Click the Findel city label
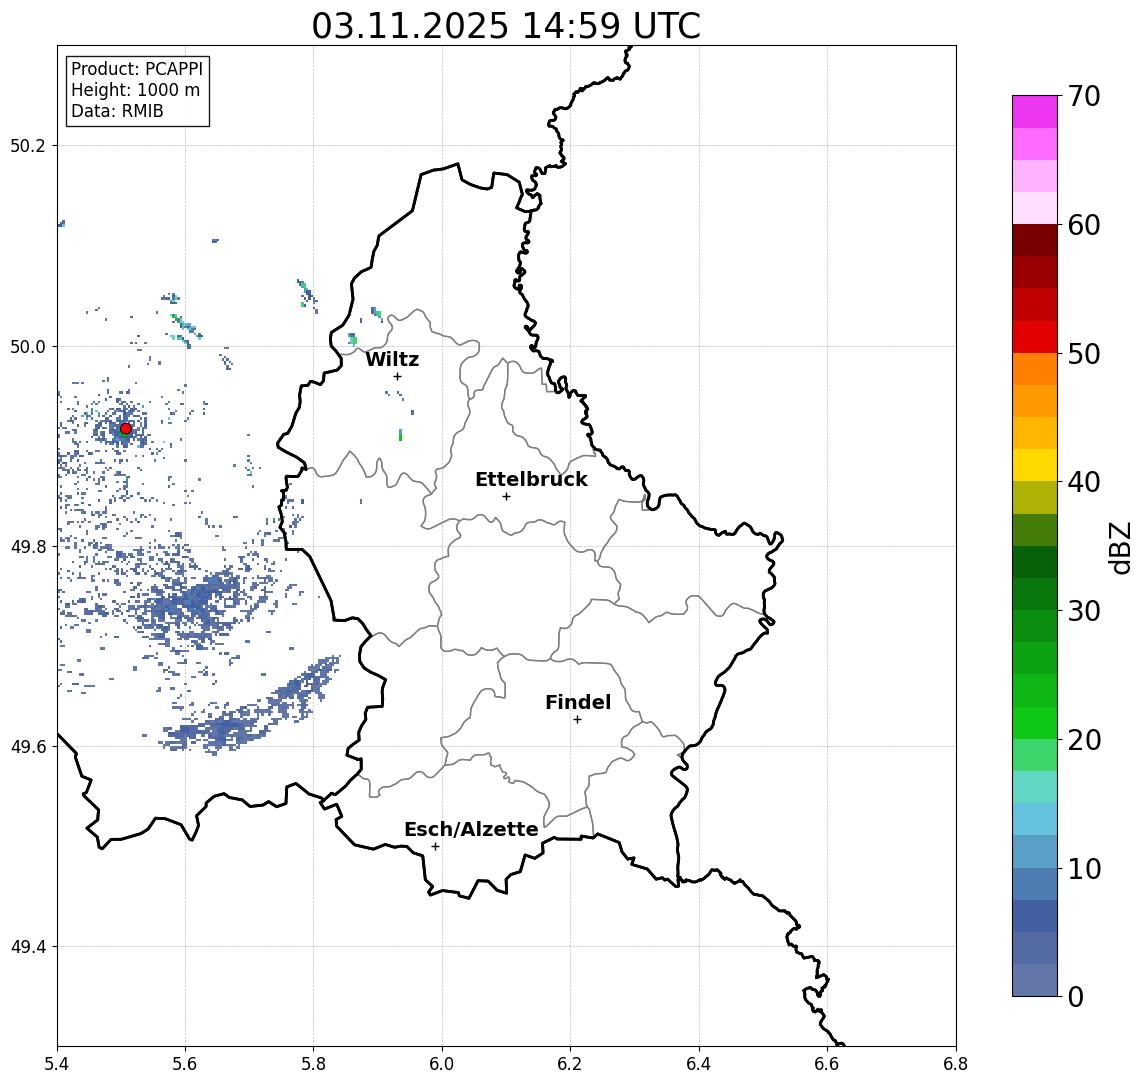This screenshot has width=1145, height=1084. click(578, 702)
